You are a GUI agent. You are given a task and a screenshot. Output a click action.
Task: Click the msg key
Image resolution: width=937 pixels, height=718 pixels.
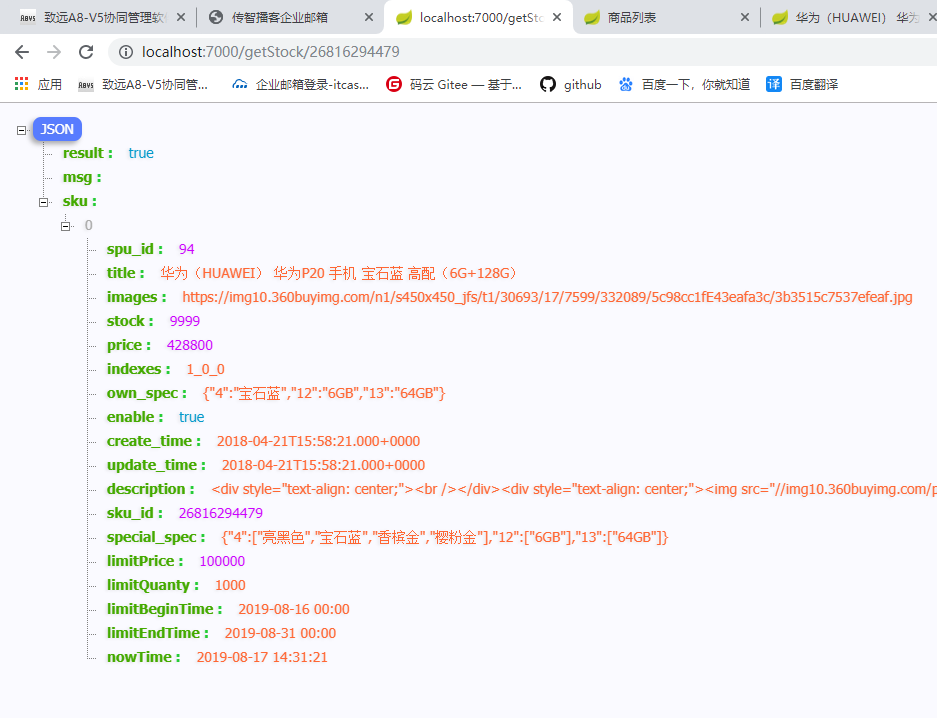tap(82, 177)
